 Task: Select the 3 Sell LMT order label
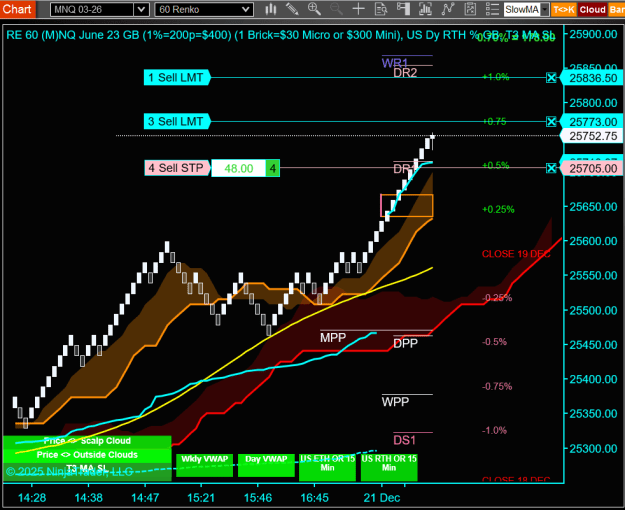tap(176, 121)
